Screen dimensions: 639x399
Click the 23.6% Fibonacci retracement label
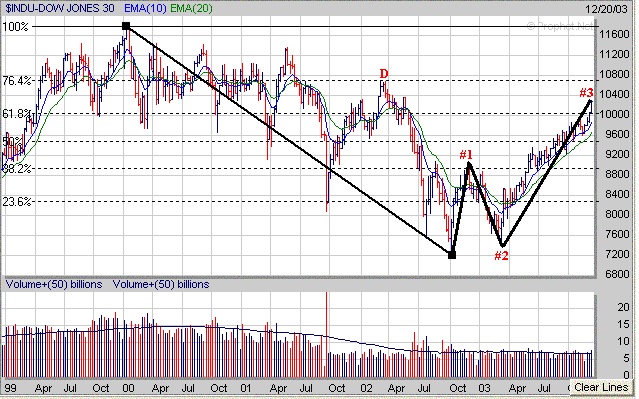(17, 202)
